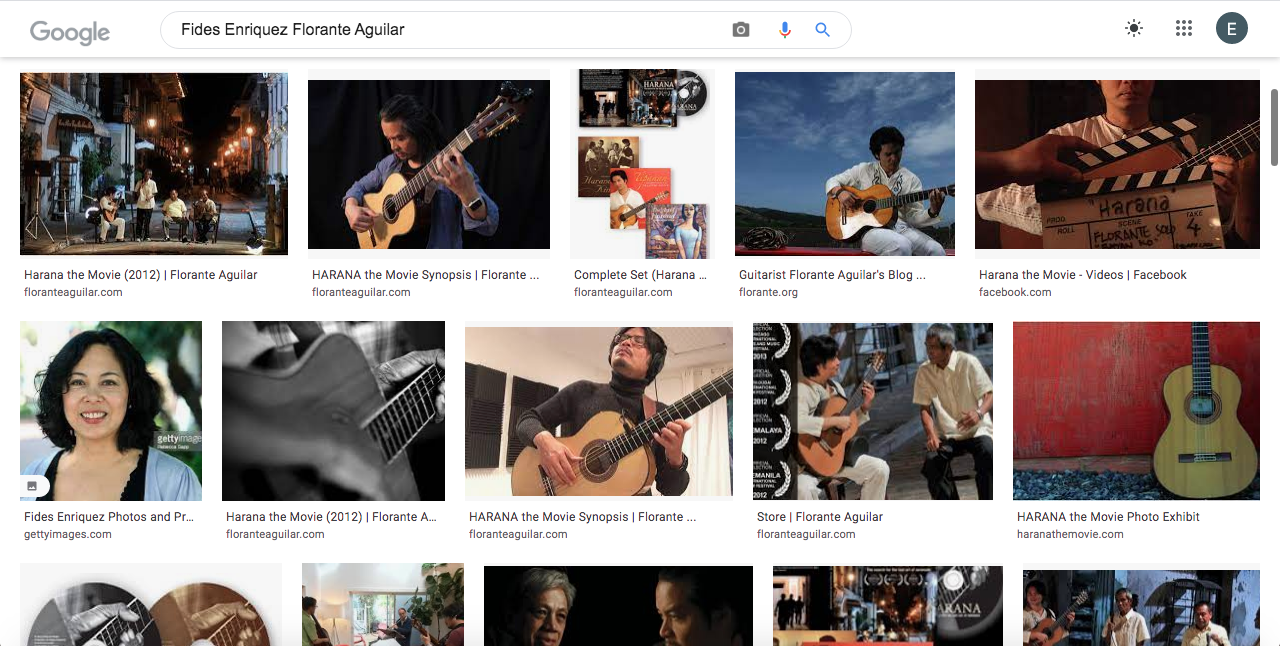This screenshot has width=1280, height=646.
Task: Toggle dark theme with the sun icon
Action: tap(1133, 29)
